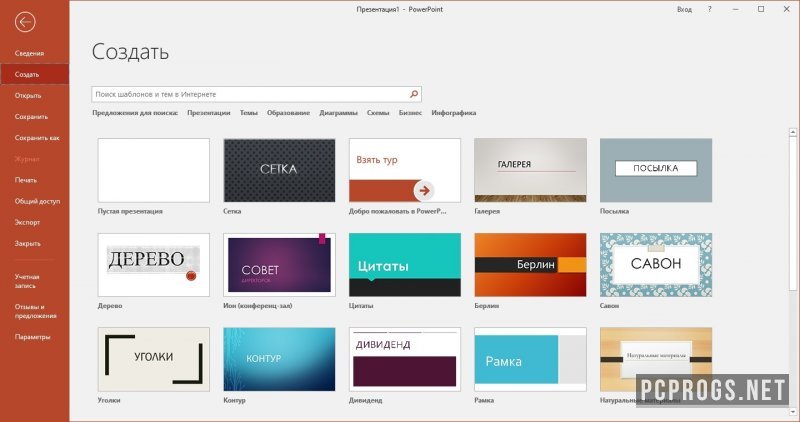Open the Взять тур welcome template
The width and height of the screenshot is (800, 422).
[x=405, y=170]
